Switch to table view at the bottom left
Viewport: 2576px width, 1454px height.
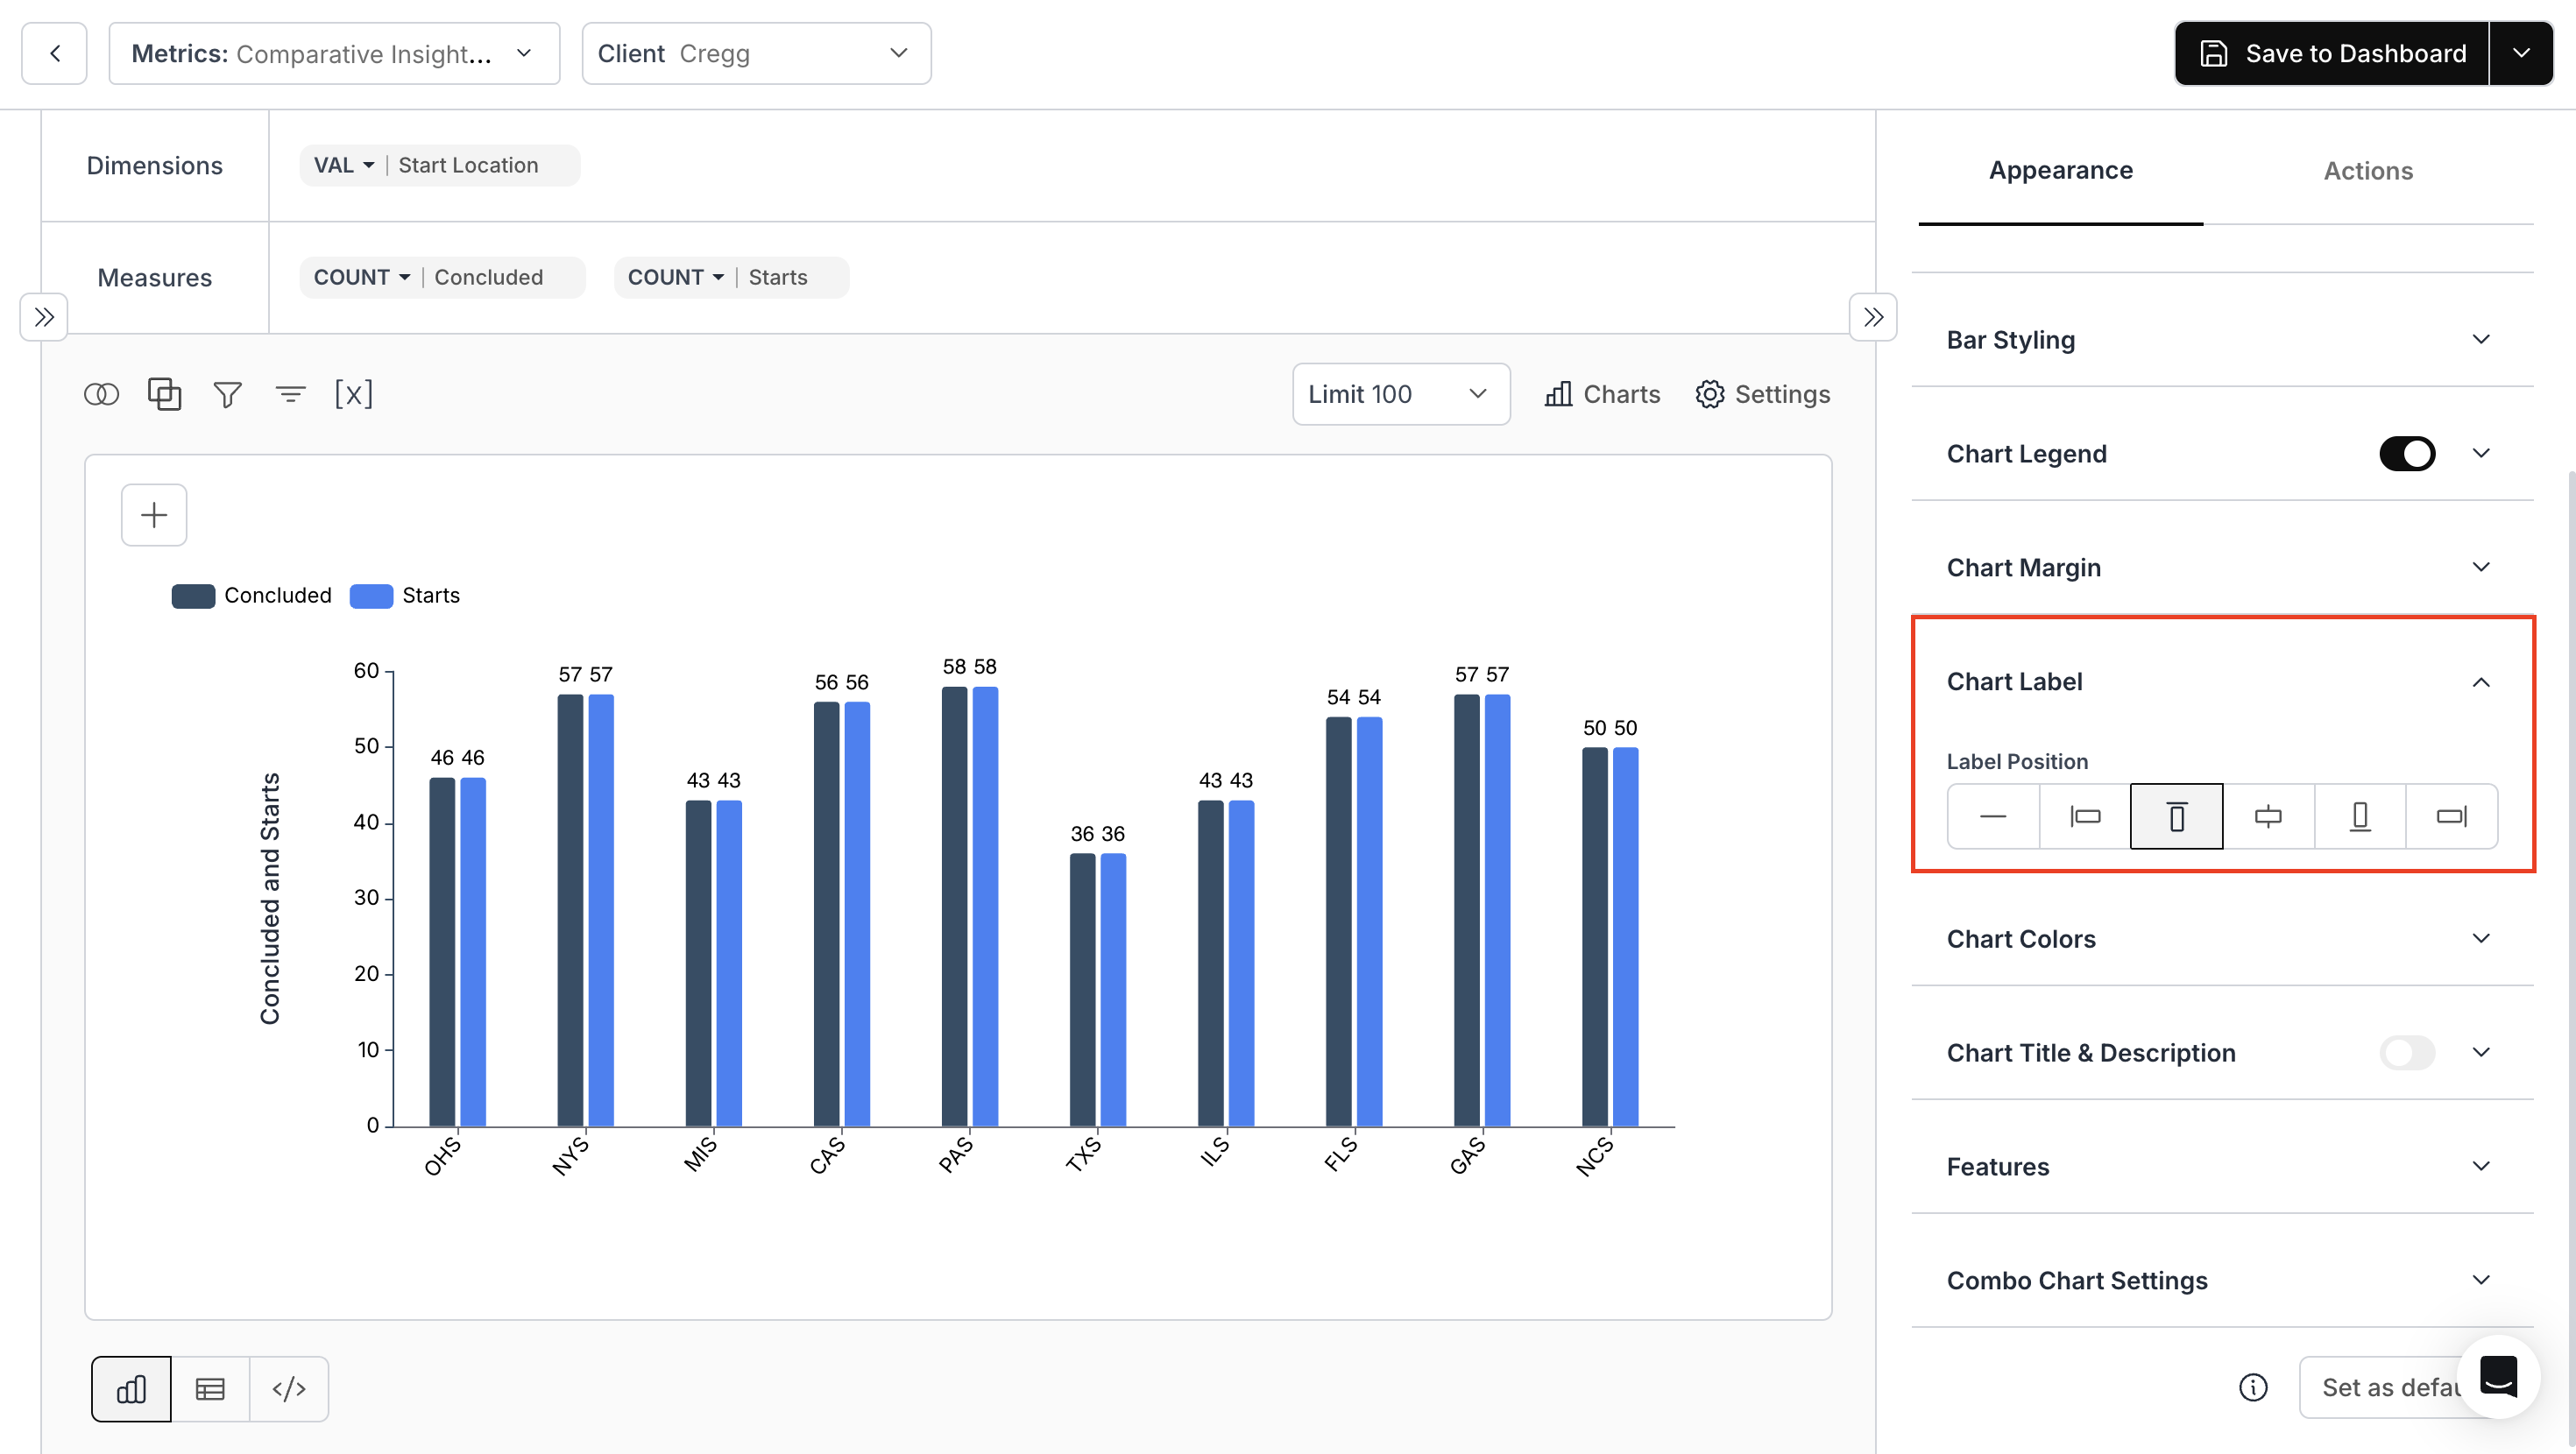(210, 1388)
